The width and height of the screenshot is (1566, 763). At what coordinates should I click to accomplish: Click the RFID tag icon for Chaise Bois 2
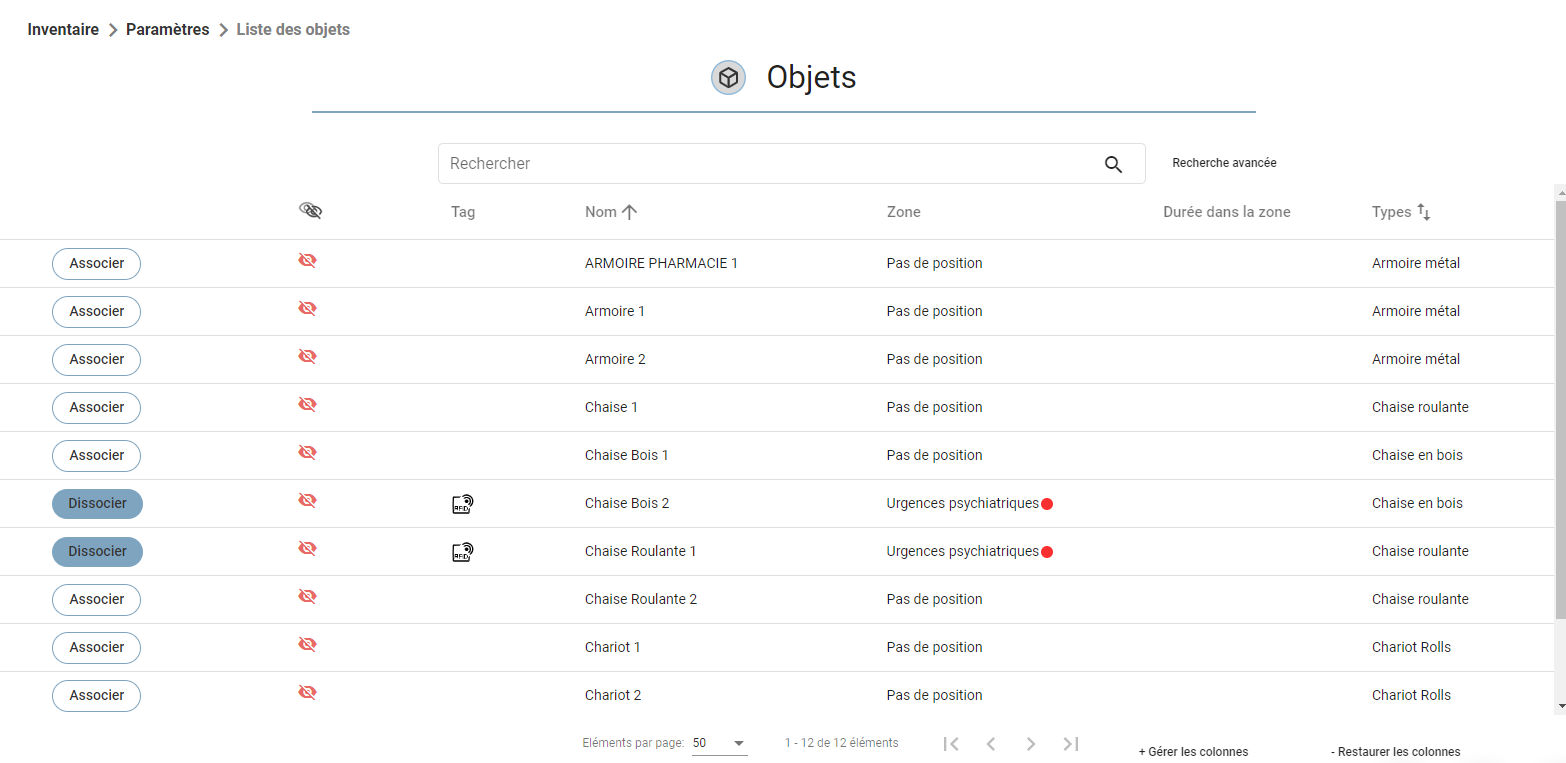tap(462, 504)
